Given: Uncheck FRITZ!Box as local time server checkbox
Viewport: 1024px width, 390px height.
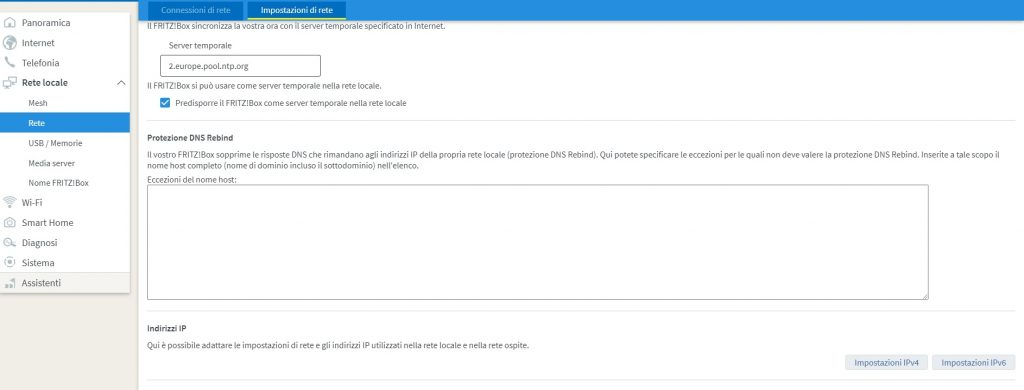Looking at the screenshot, I should coord(165,103).
